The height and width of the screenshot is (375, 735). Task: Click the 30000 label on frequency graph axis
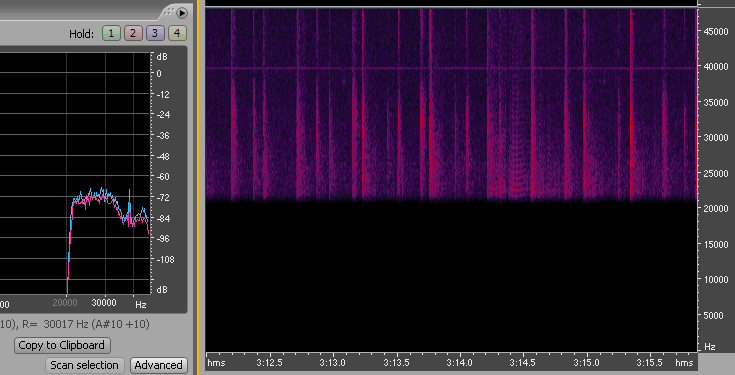pos(104,303)
